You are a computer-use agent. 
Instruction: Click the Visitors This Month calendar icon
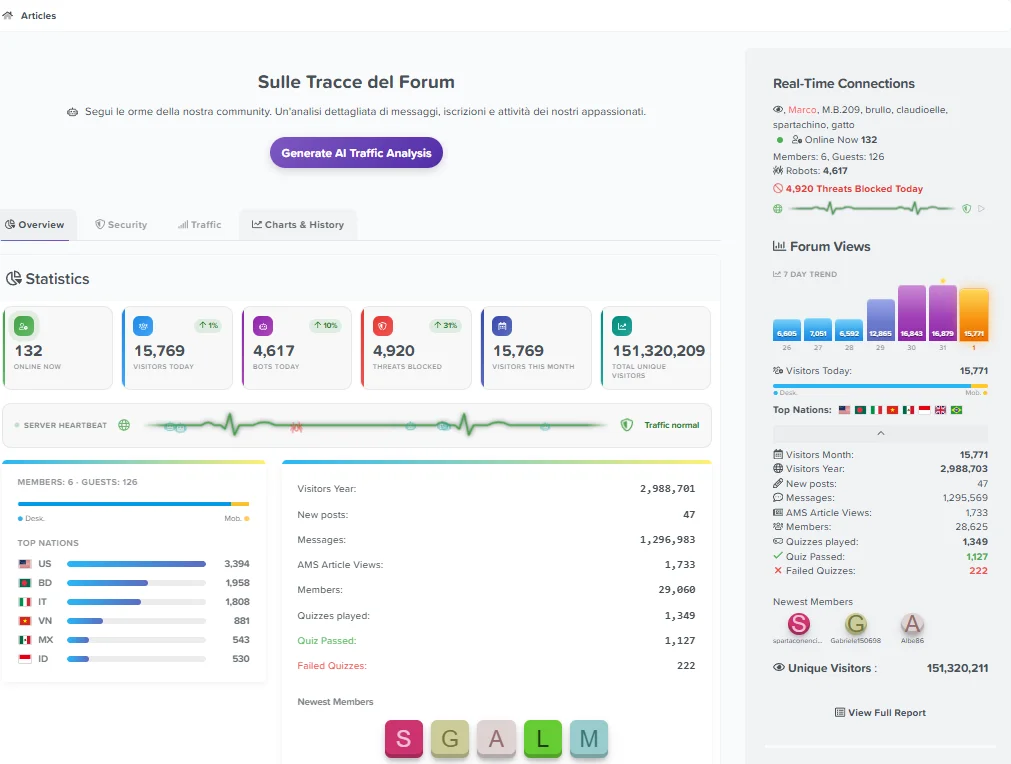[502, 326]
